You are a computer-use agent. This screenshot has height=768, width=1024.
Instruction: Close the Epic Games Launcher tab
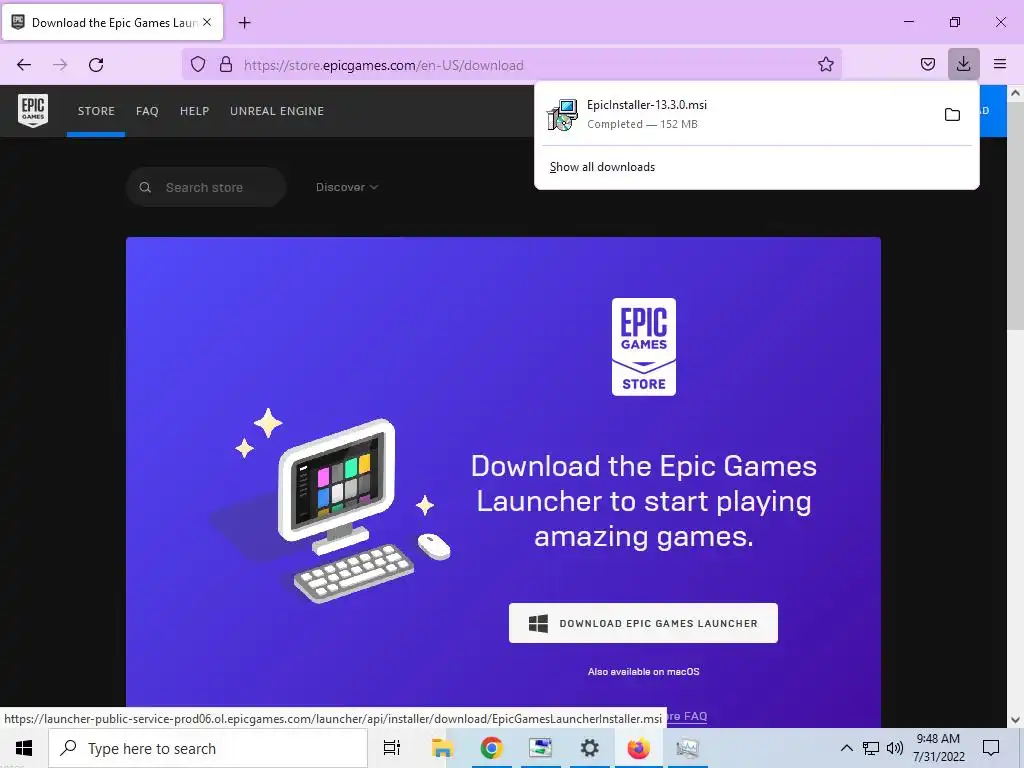tap(207, 22)
